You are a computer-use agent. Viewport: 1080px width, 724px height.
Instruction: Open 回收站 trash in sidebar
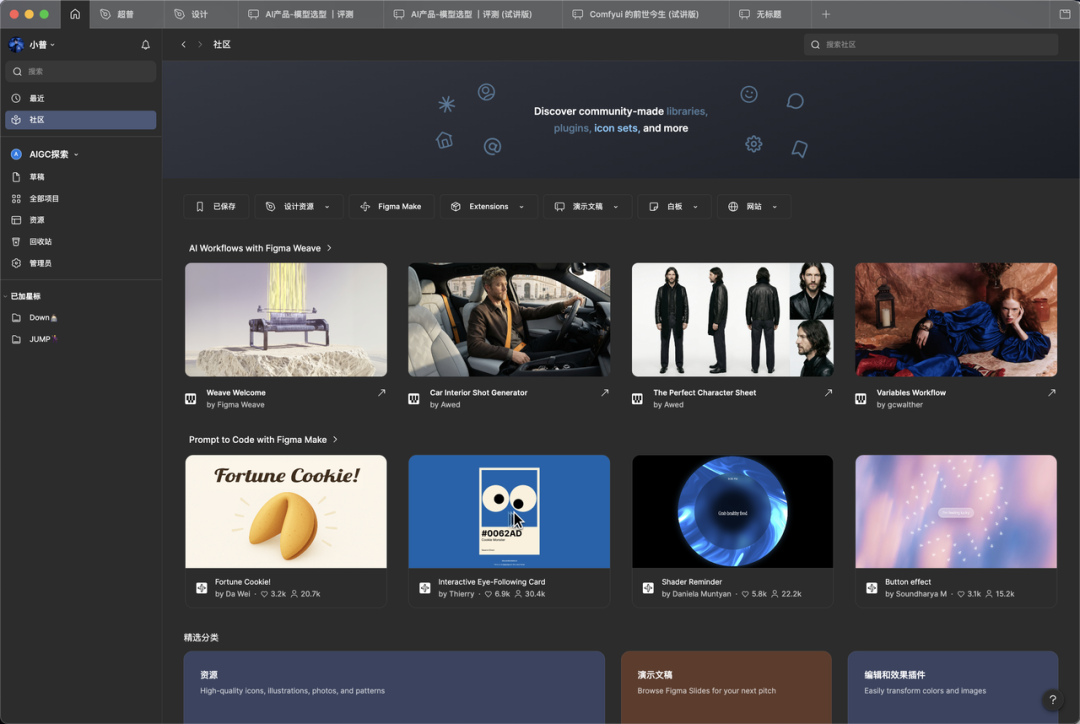[x=40, y=242]
